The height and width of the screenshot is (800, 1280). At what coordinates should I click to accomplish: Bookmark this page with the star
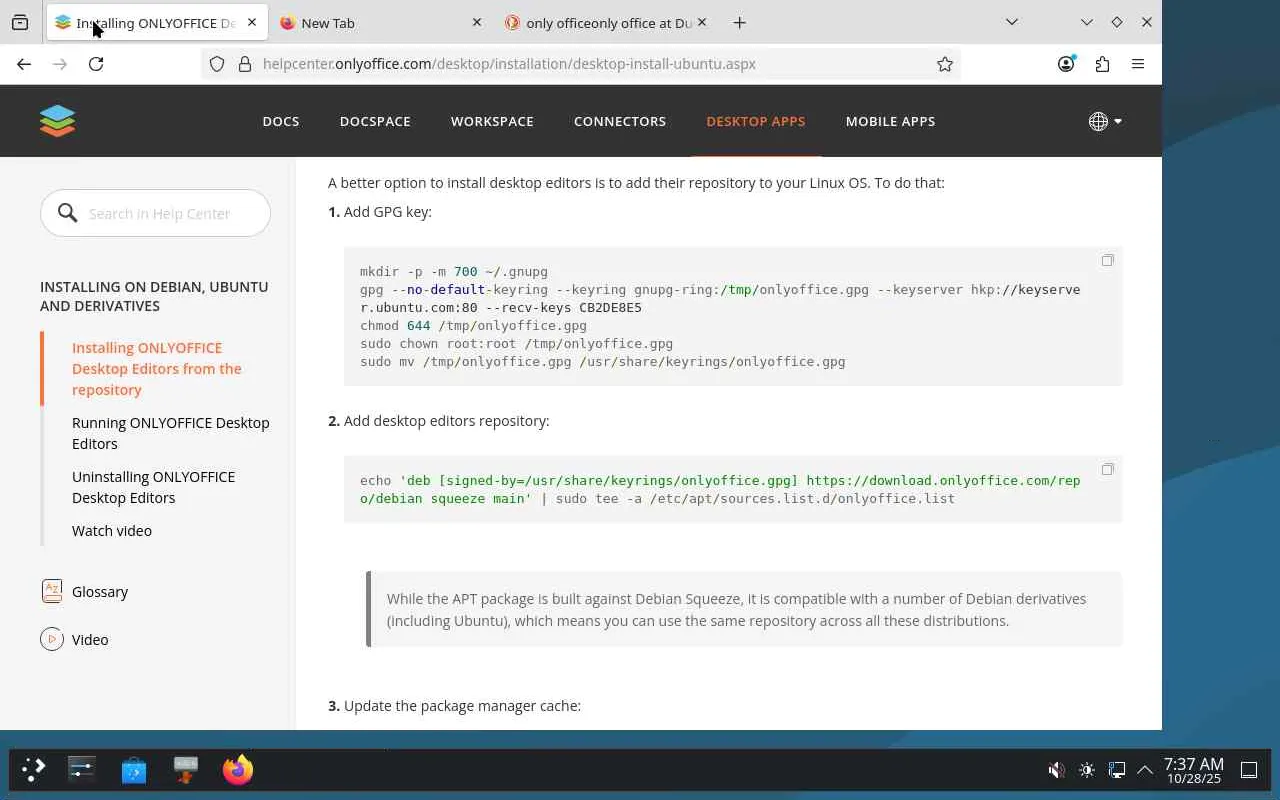[x=945, y=64]
